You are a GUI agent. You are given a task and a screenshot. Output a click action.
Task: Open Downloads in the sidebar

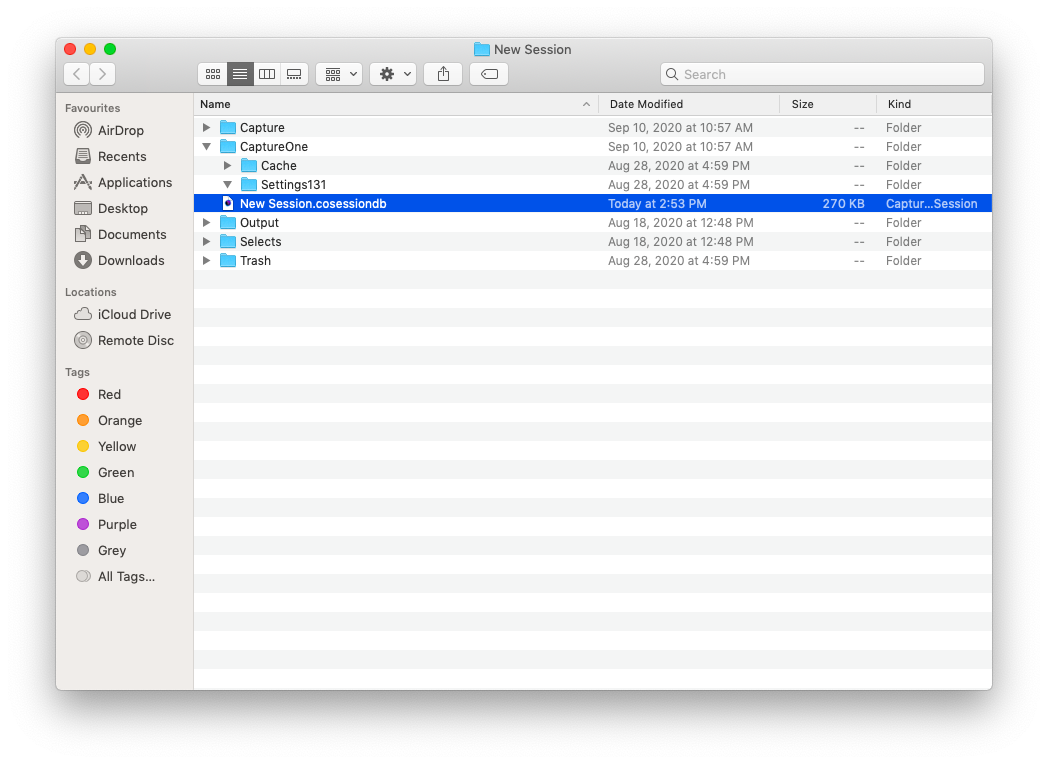click(119, 261)
